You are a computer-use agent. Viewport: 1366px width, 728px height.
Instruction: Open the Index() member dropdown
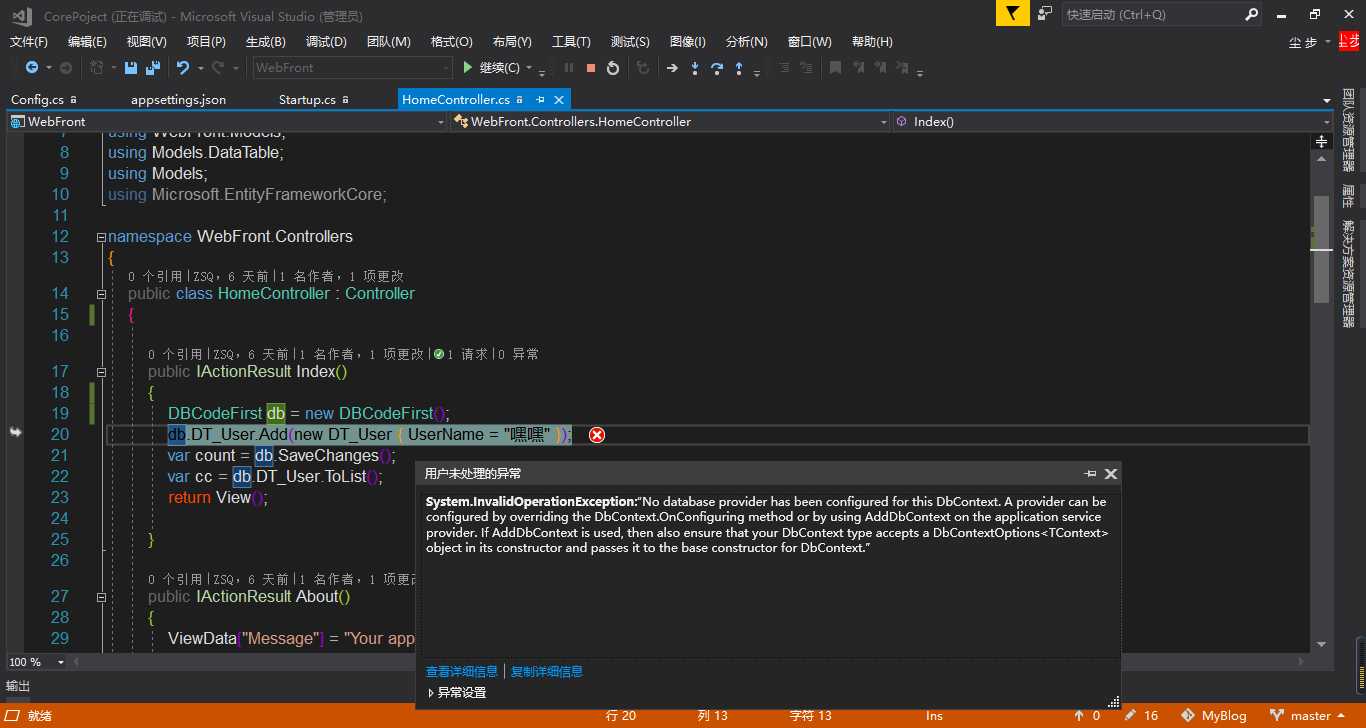(1112, 121)
